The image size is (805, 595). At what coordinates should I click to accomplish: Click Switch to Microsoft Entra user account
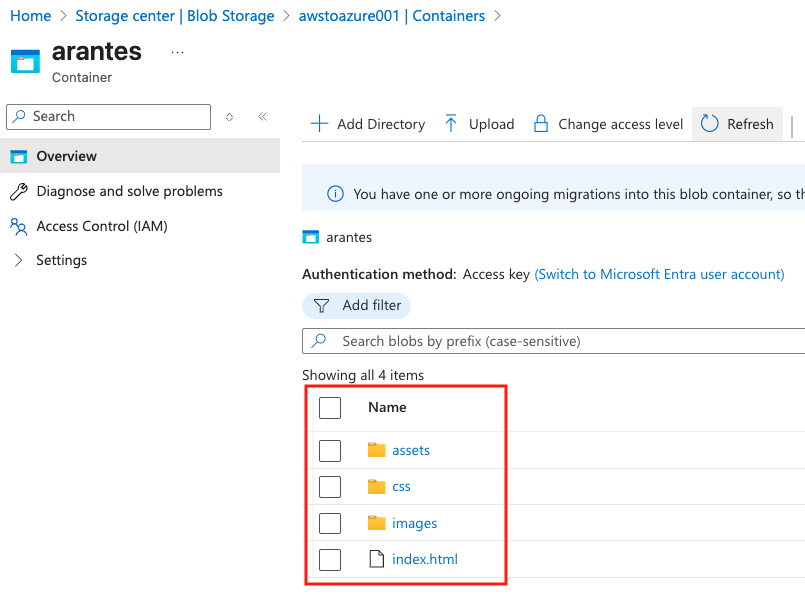(659, 274)
